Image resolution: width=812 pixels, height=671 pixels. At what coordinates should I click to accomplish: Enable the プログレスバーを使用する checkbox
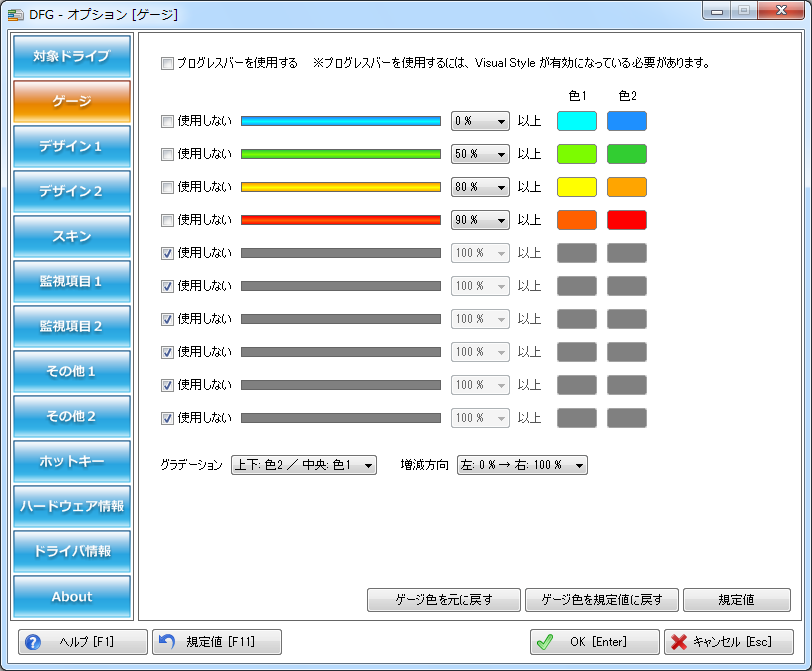(167, 63)
